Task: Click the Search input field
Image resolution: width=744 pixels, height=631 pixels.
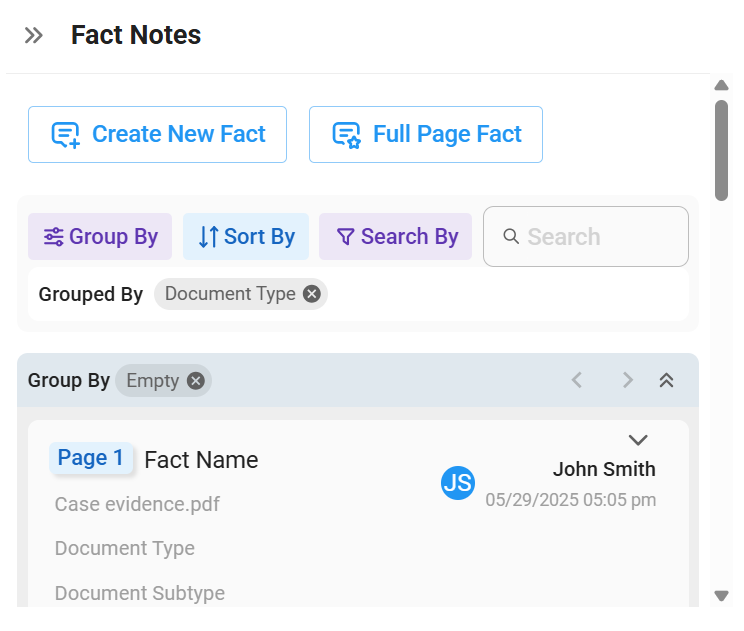Action: [x=586, y=236]
